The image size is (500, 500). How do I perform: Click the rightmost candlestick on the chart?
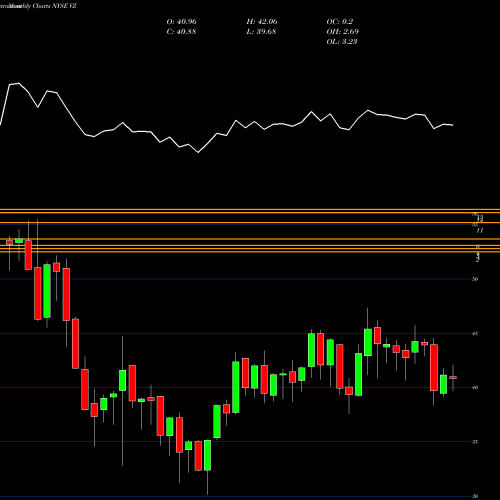[453, 378]
